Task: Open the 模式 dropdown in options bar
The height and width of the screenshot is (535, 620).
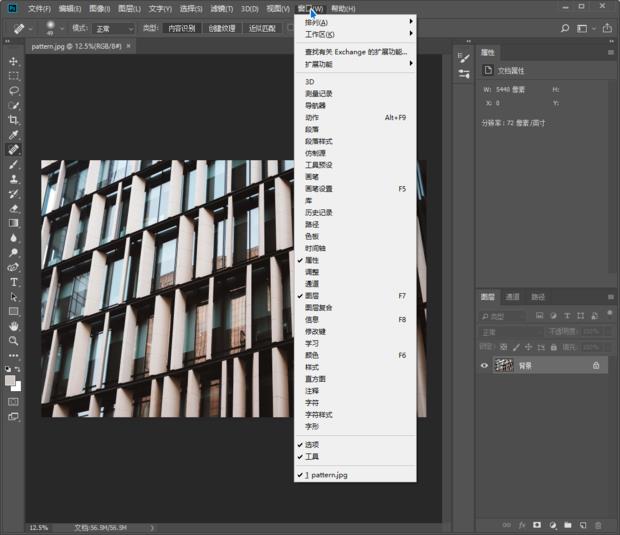Action: pyautogui.click(x=115, y=29)
